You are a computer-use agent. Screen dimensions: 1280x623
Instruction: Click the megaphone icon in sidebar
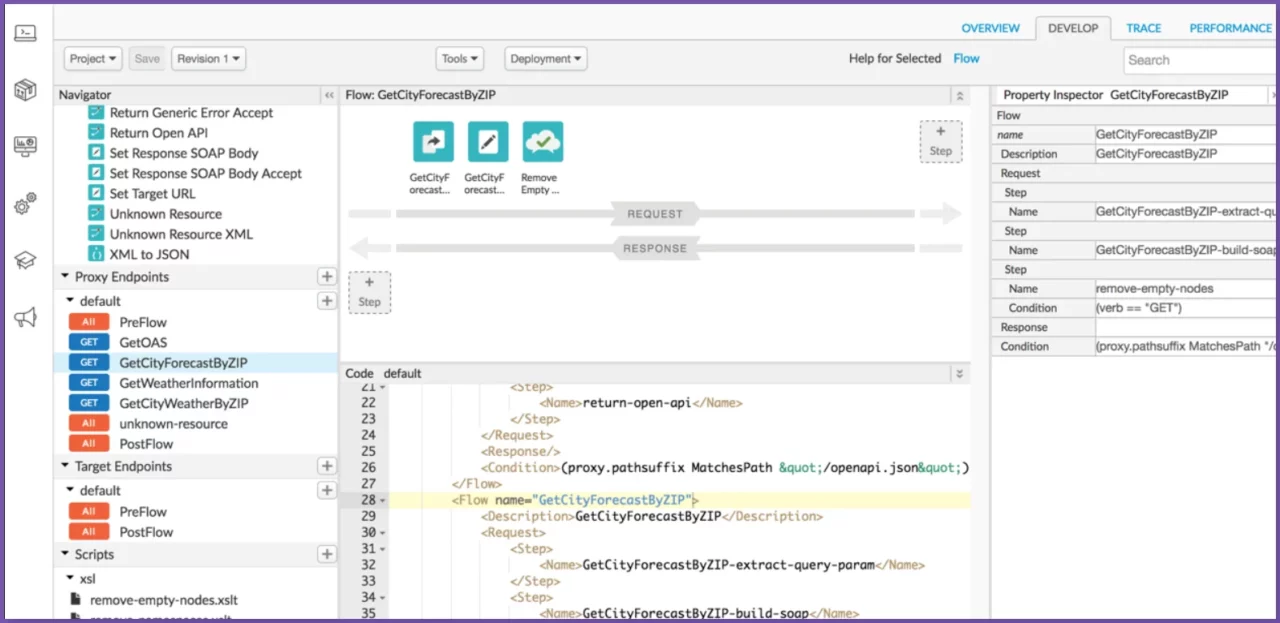[25, 318]
